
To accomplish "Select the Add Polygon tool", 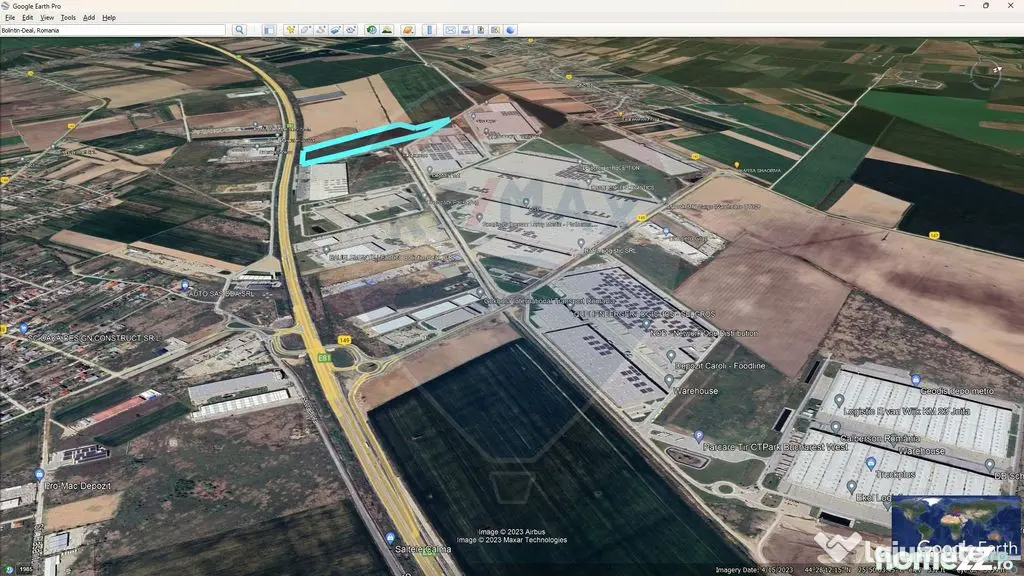I will click(x=305, y=30).
